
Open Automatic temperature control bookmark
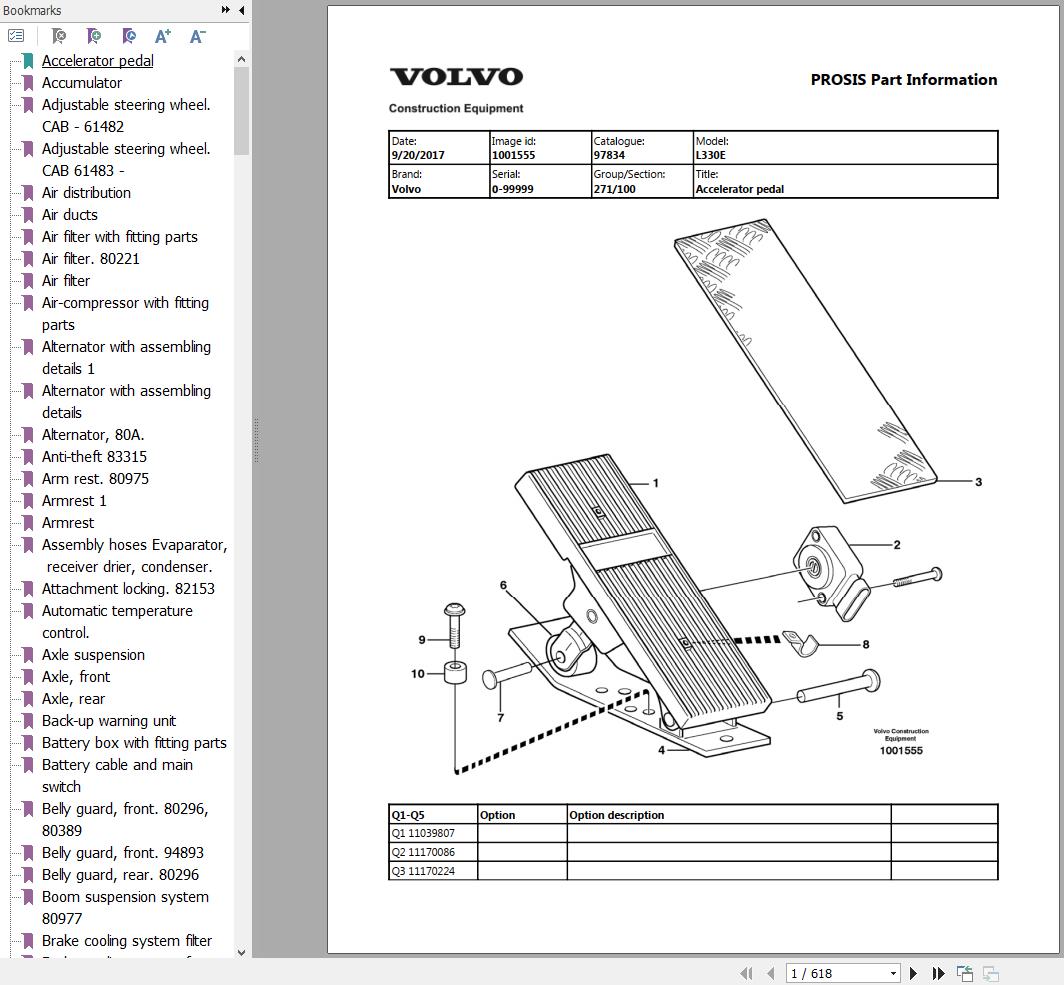click(117, 621)
